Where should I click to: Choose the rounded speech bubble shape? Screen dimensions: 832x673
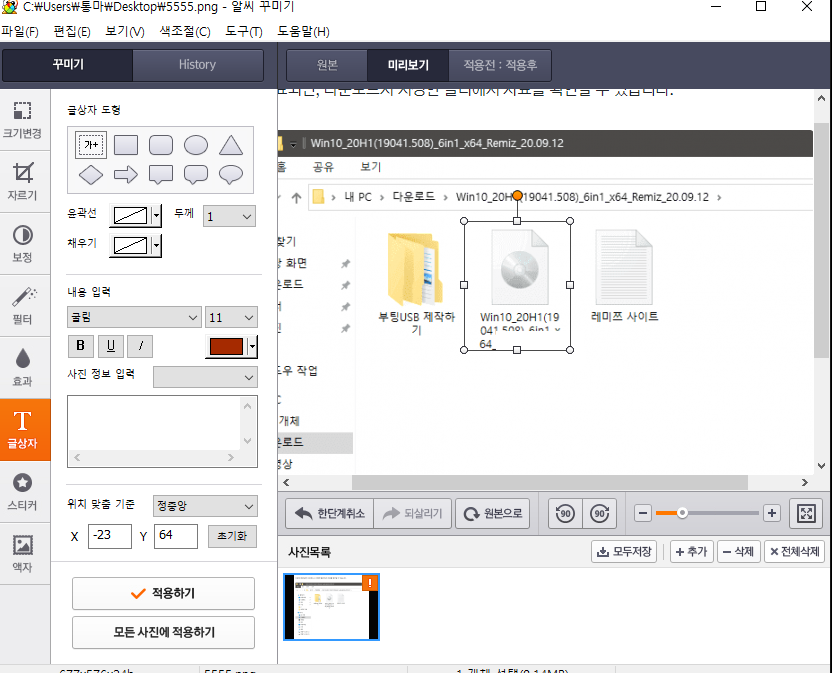point(196,175)
